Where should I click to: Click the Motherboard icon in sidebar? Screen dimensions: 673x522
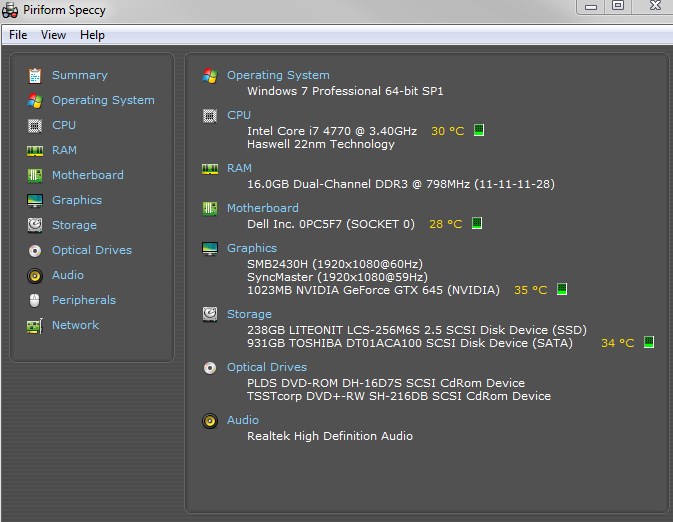(35, 175)
